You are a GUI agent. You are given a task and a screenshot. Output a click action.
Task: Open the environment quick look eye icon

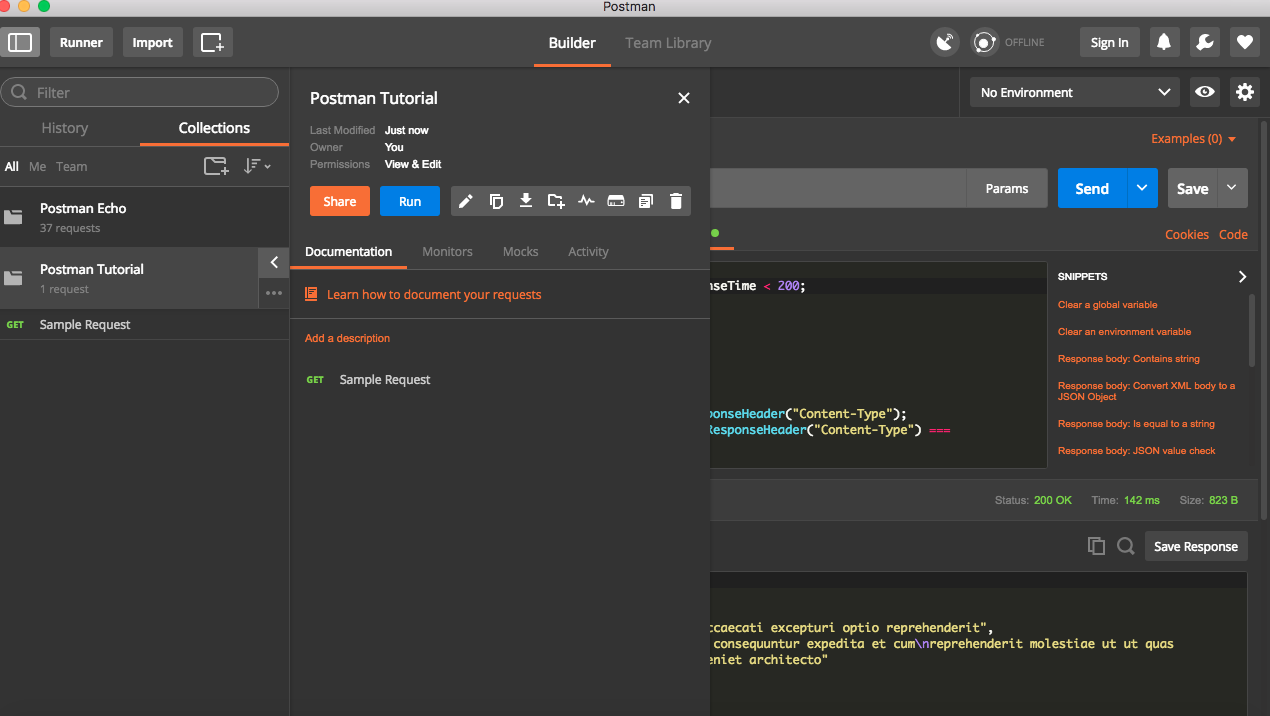1205,92
